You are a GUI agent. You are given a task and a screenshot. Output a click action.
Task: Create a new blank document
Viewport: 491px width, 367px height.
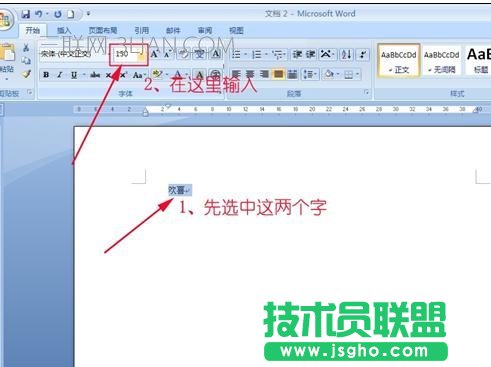point(71,14)
